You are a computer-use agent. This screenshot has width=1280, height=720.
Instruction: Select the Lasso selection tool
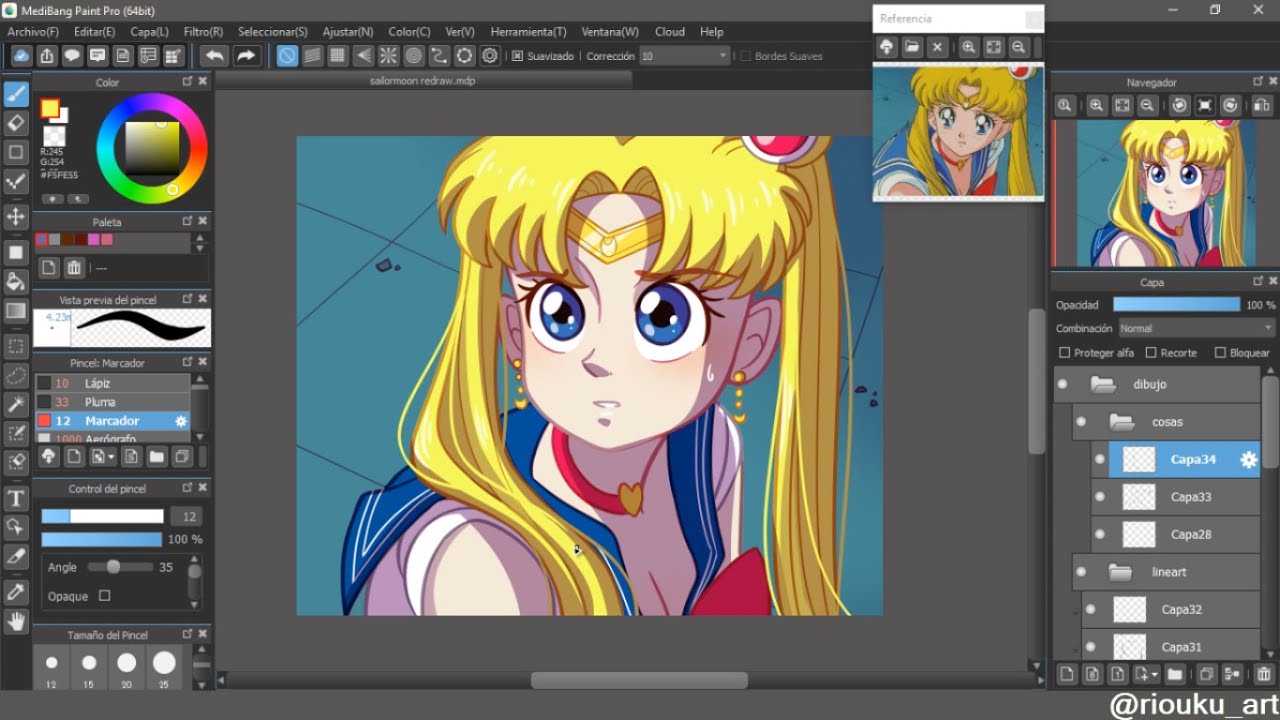(16, 375)
